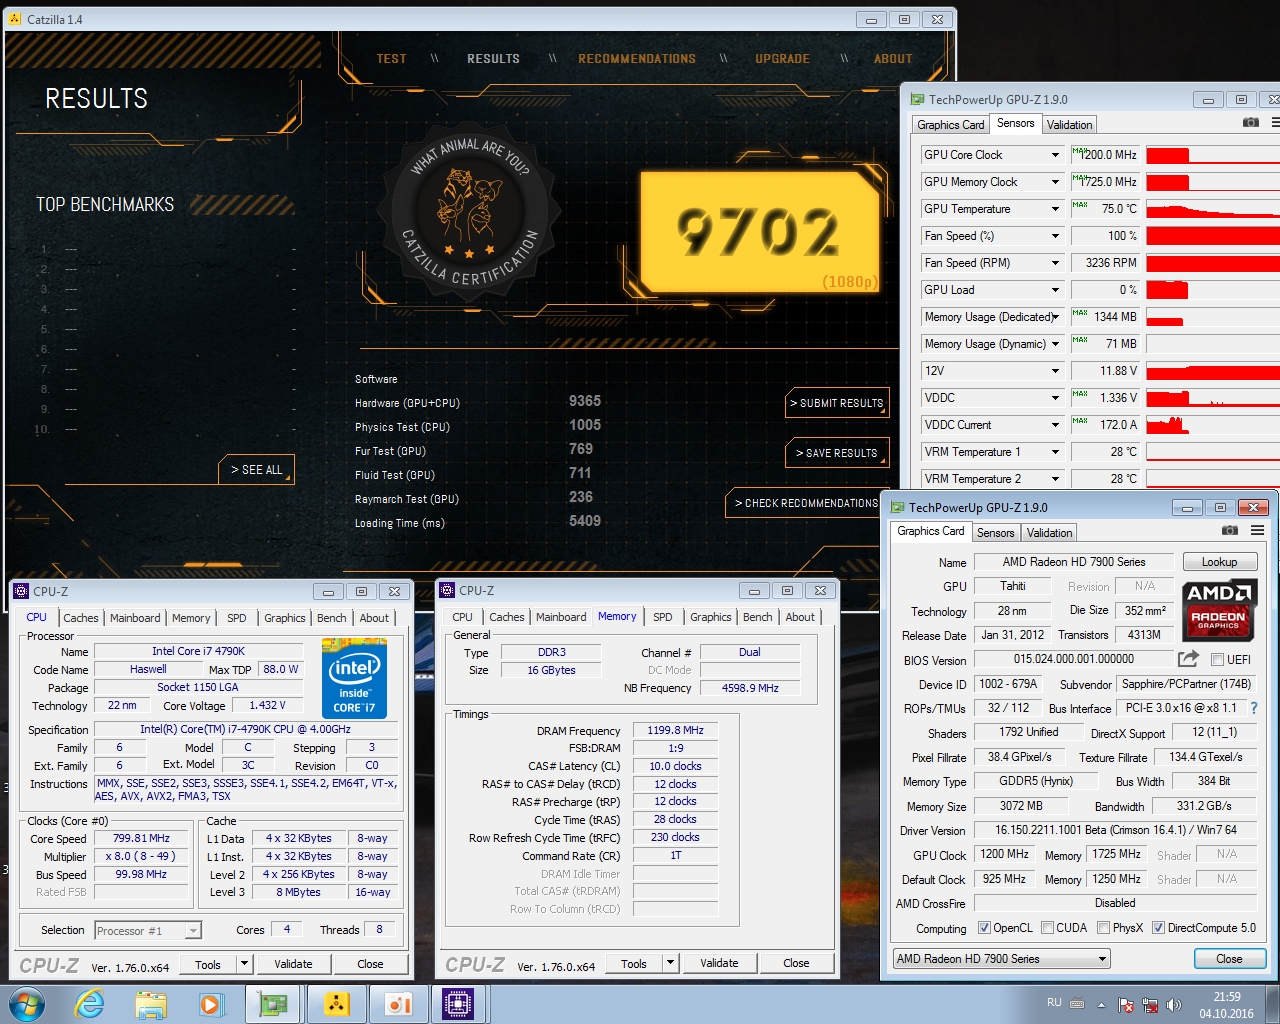Toggle DirectCompute 5.0 checkbox

[x=1158, y=928]
